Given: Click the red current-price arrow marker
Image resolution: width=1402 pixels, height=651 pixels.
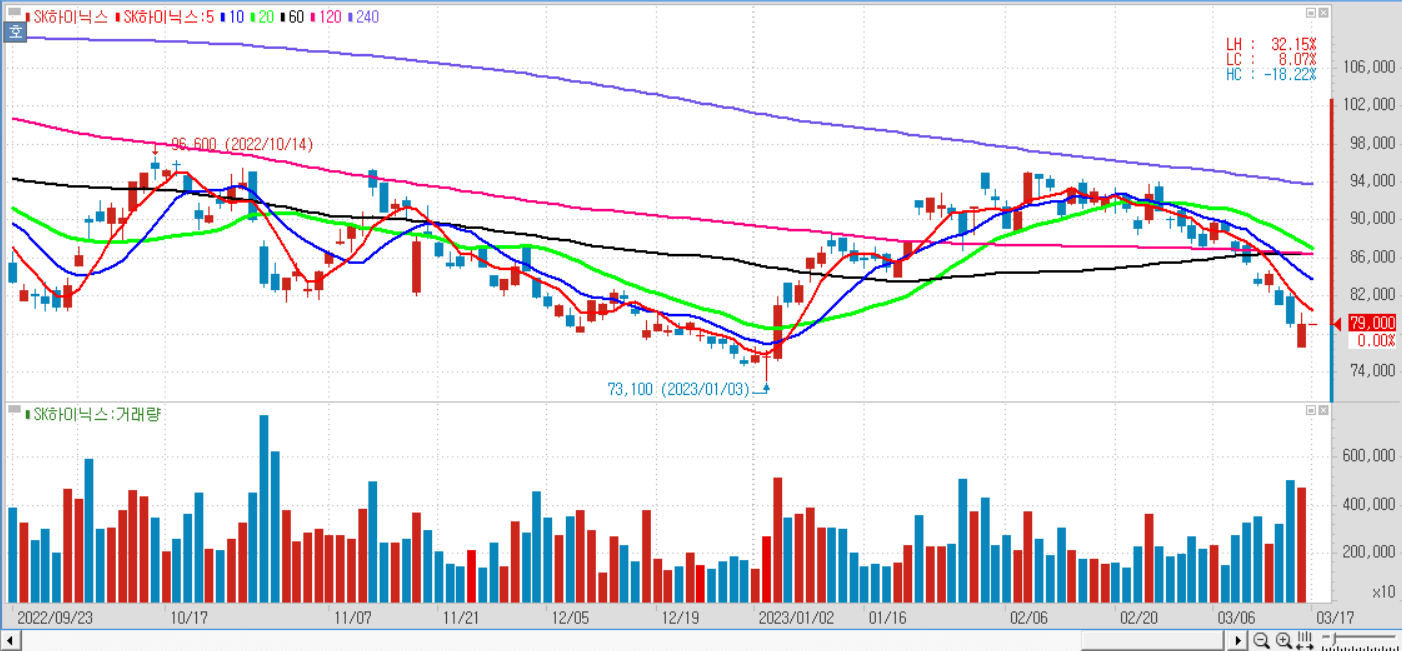Looking at the screenshot, I should [x=1337, y=323].
